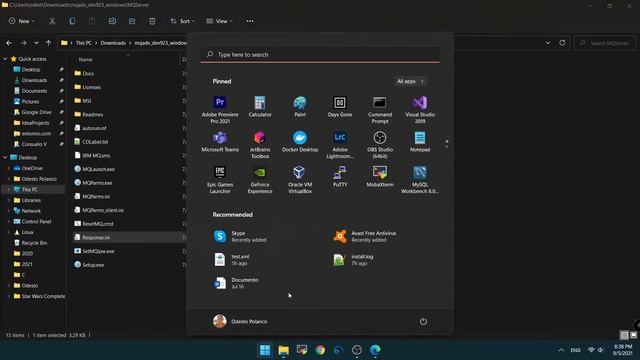This screenshot has width=640, height=360.
Task: Click the power button in Start menu
Action: 423,321
